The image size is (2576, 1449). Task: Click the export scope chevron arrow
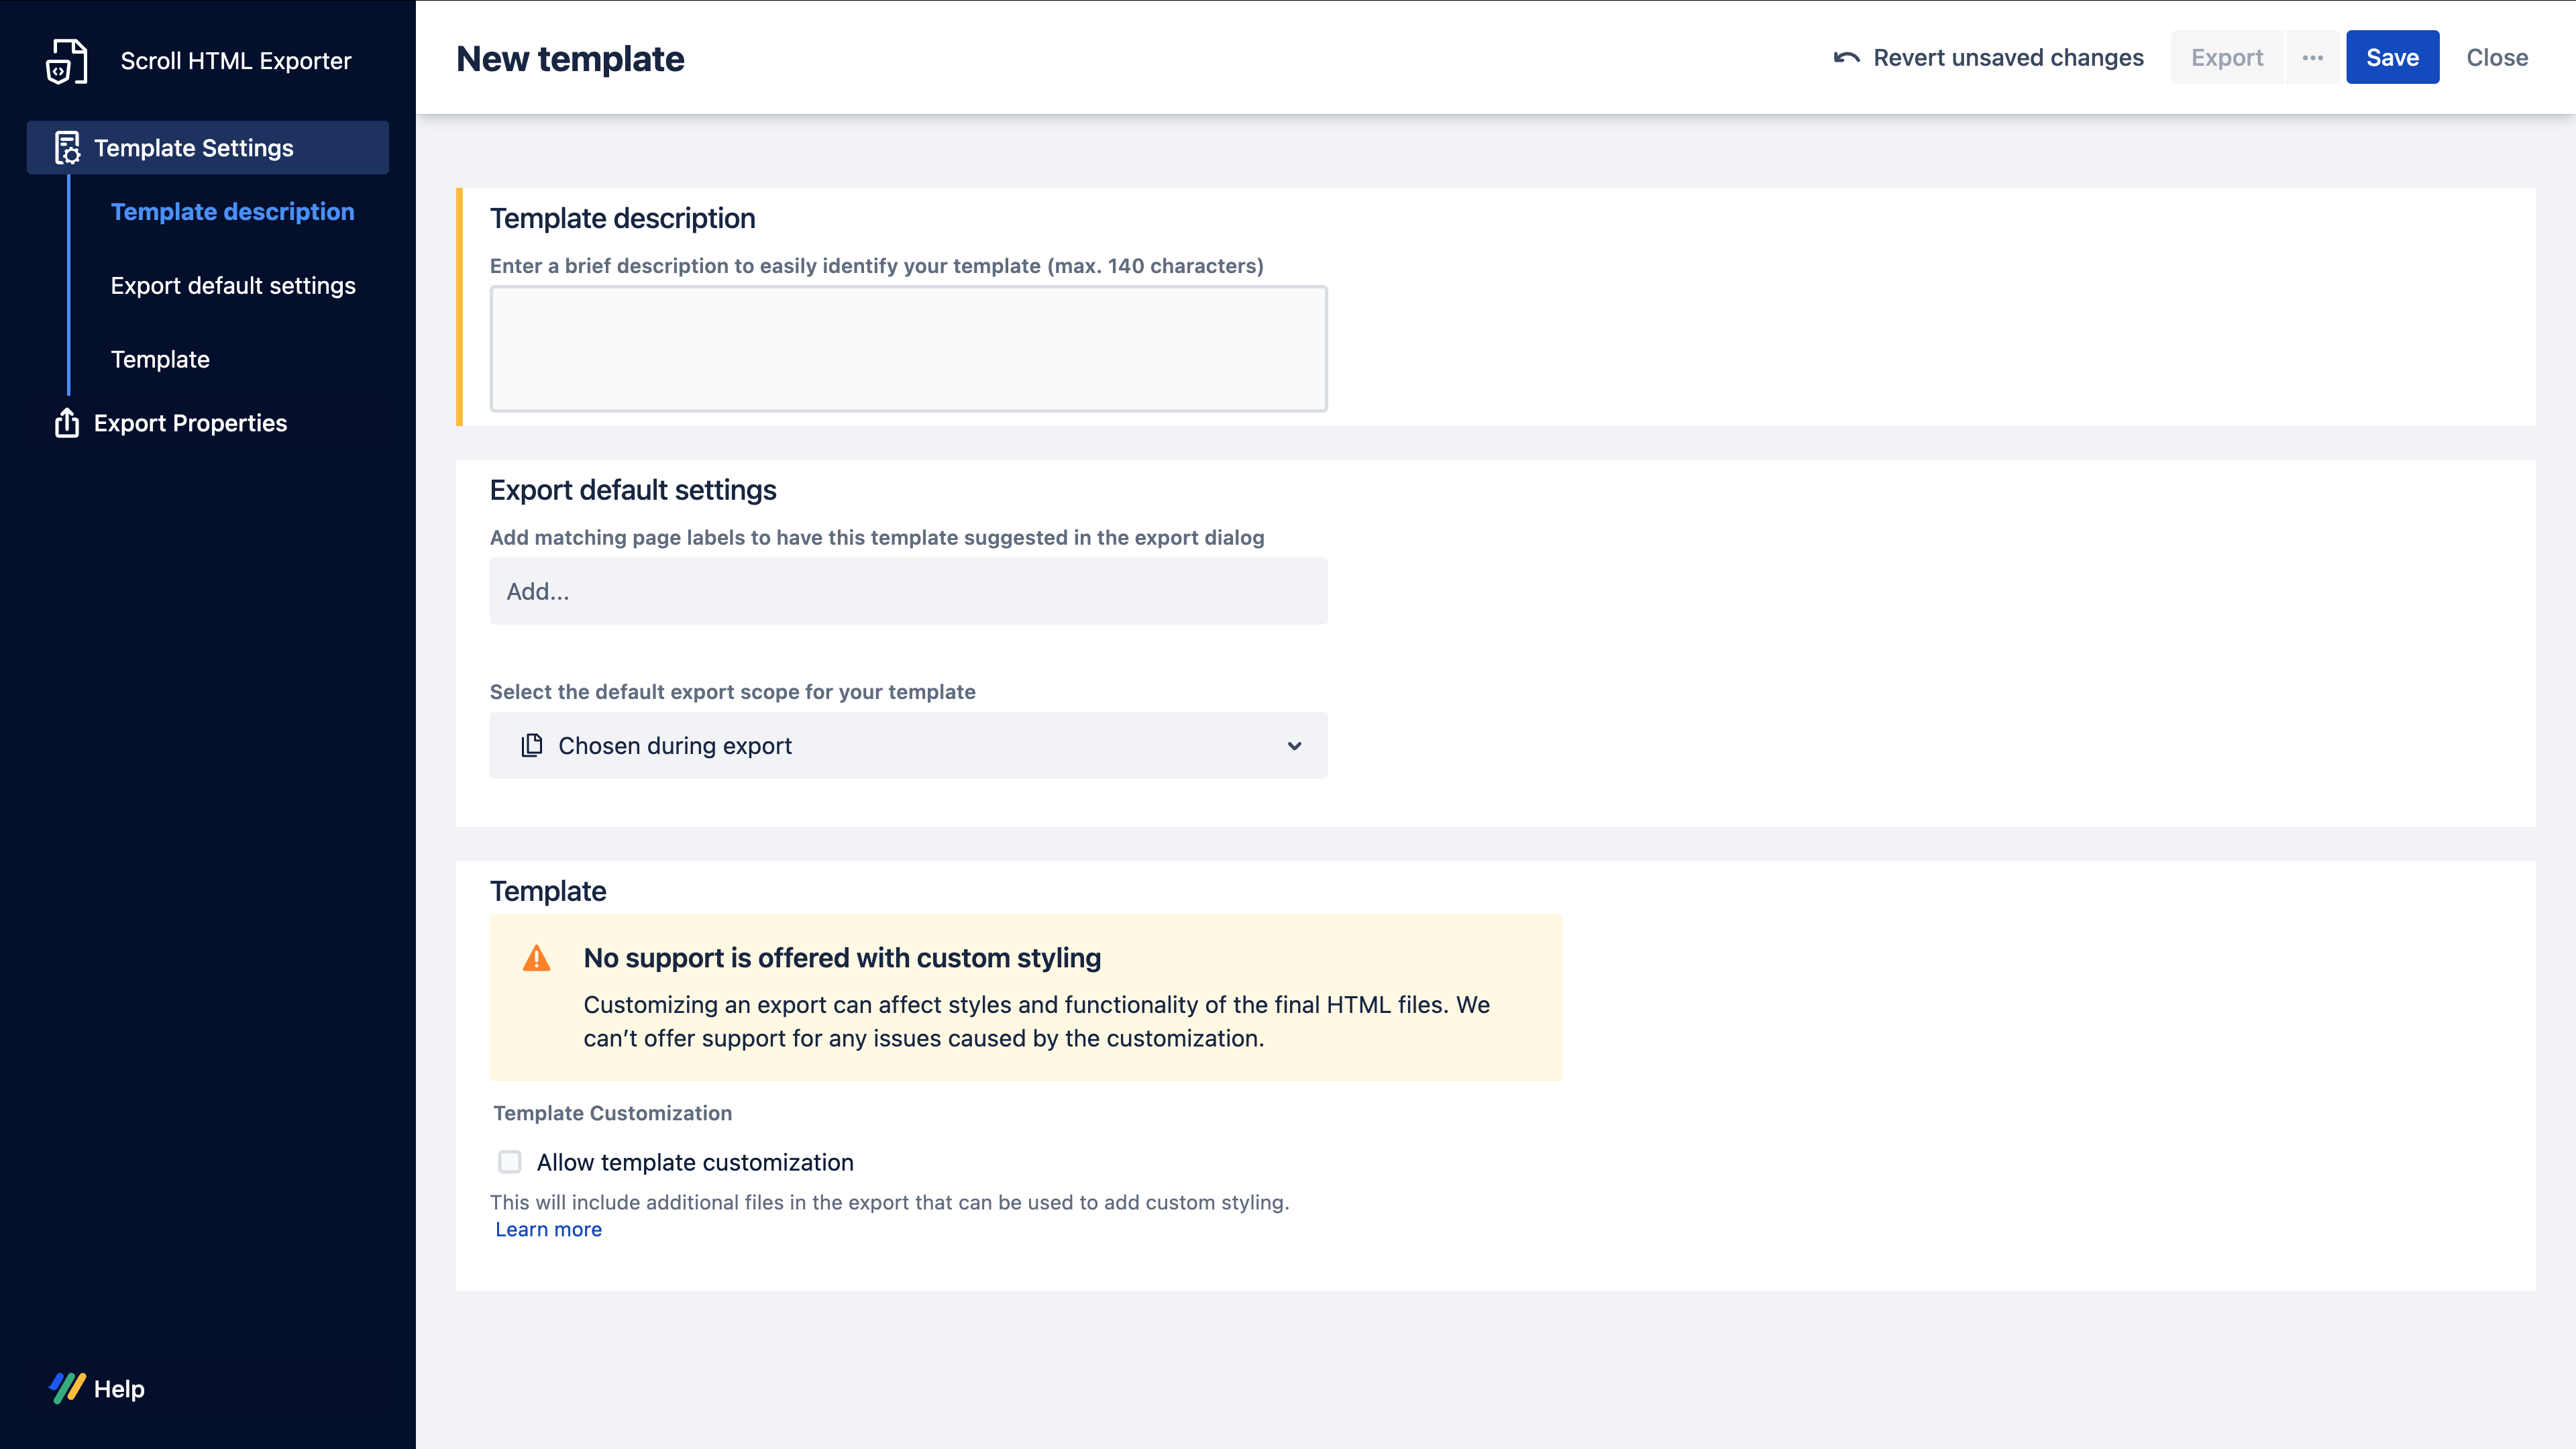(x=1294, y=746)
